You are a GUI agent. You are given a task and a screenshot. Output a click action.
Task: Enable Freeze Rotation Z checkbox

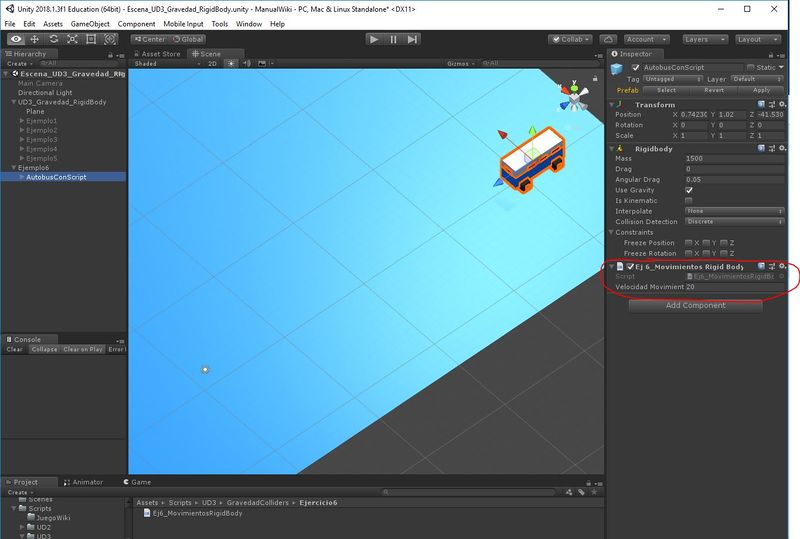point(723,253)
